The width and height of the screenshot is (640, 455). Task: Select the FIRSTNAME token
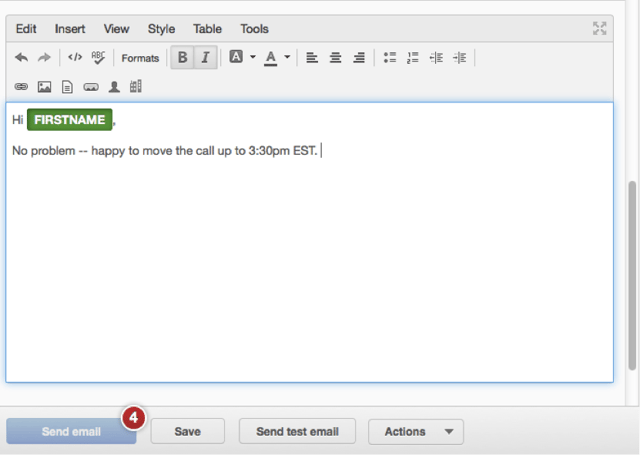coord(69,120)
